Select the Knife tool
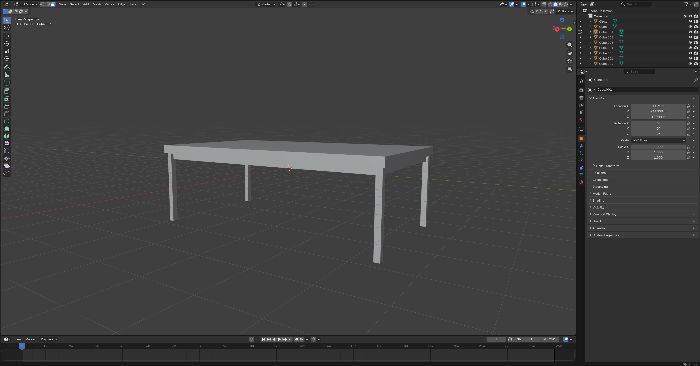The width and height of the screenshot is (700, 366). pos(7,121)
